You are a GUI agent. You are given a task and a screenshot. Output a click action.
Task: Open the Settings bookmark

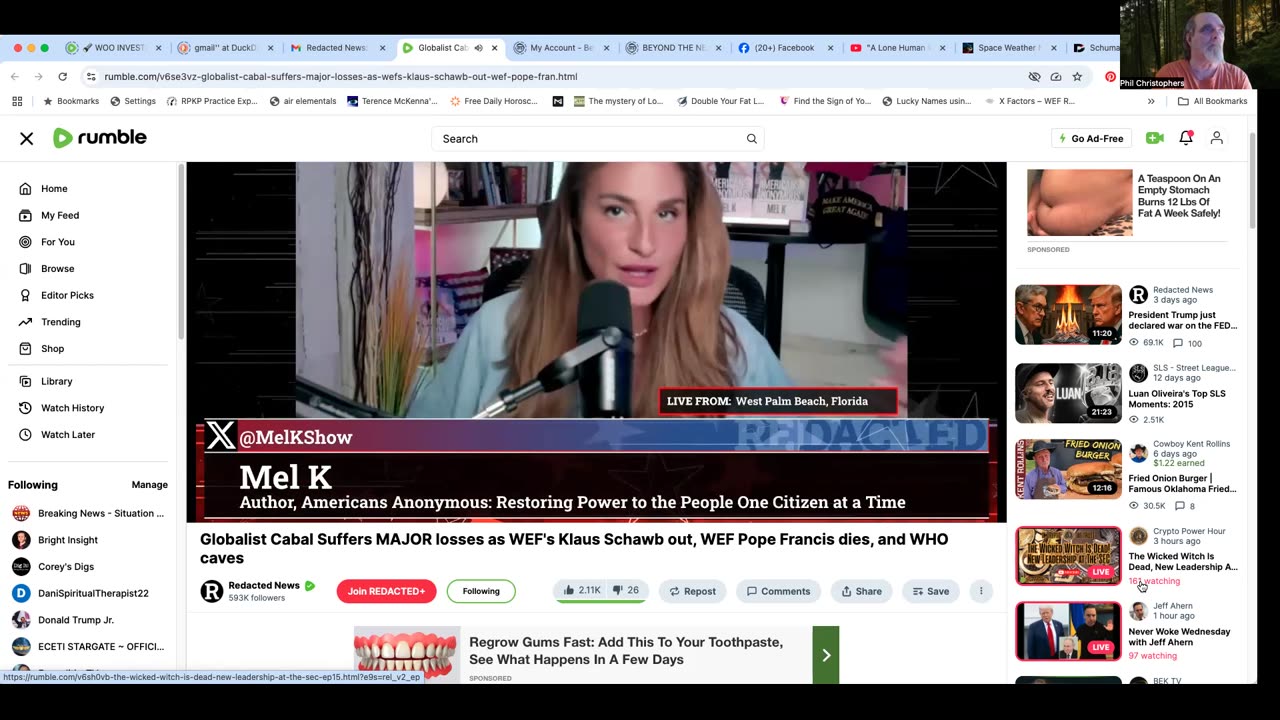132,101
